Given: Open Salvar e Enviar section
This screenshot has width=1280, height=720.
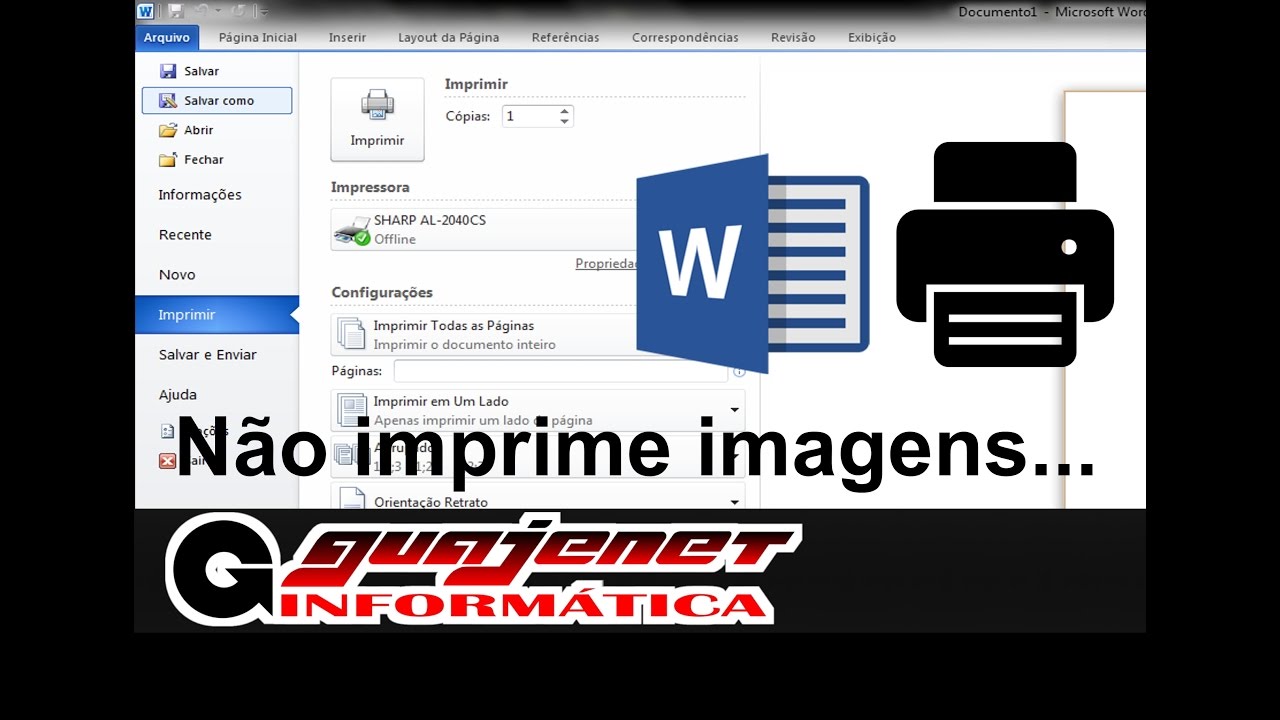Looking at the screenshot, I should click(207, 355).
